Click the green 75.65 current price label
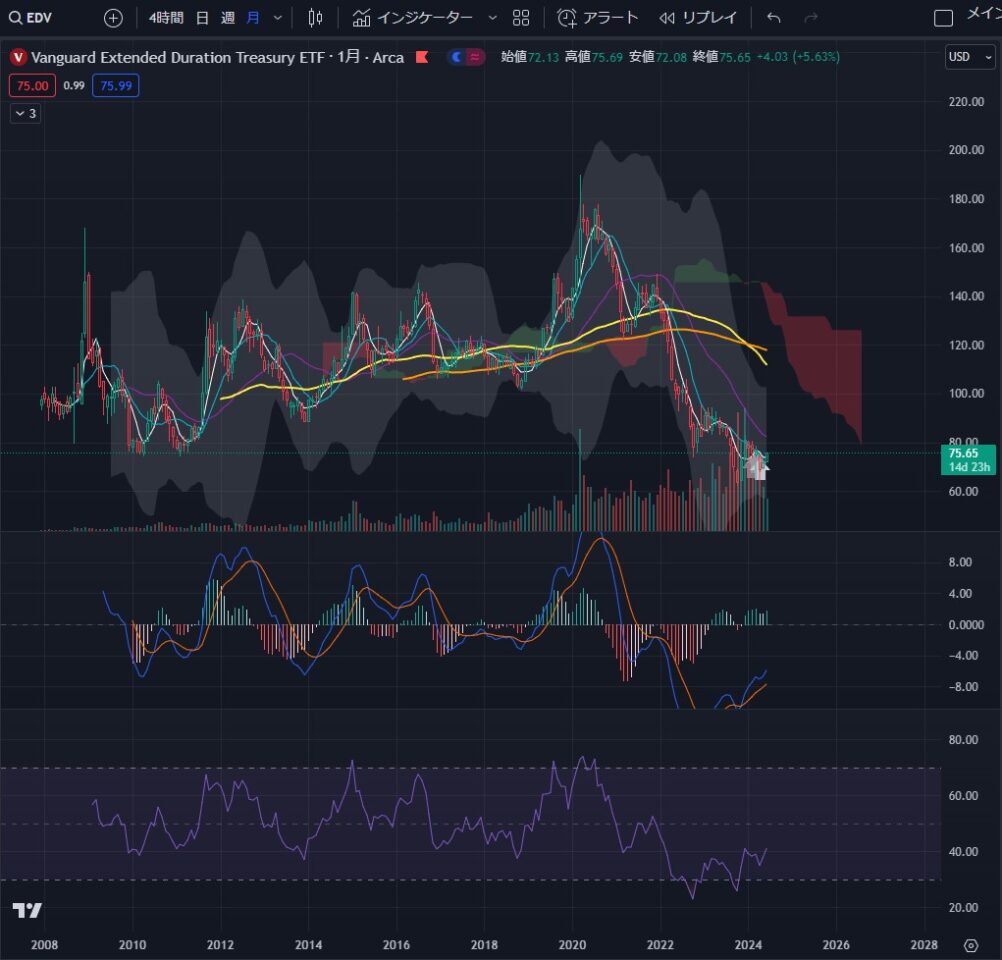The width and height of the screenshot is (1002, 960). click(x=968, y=460)
